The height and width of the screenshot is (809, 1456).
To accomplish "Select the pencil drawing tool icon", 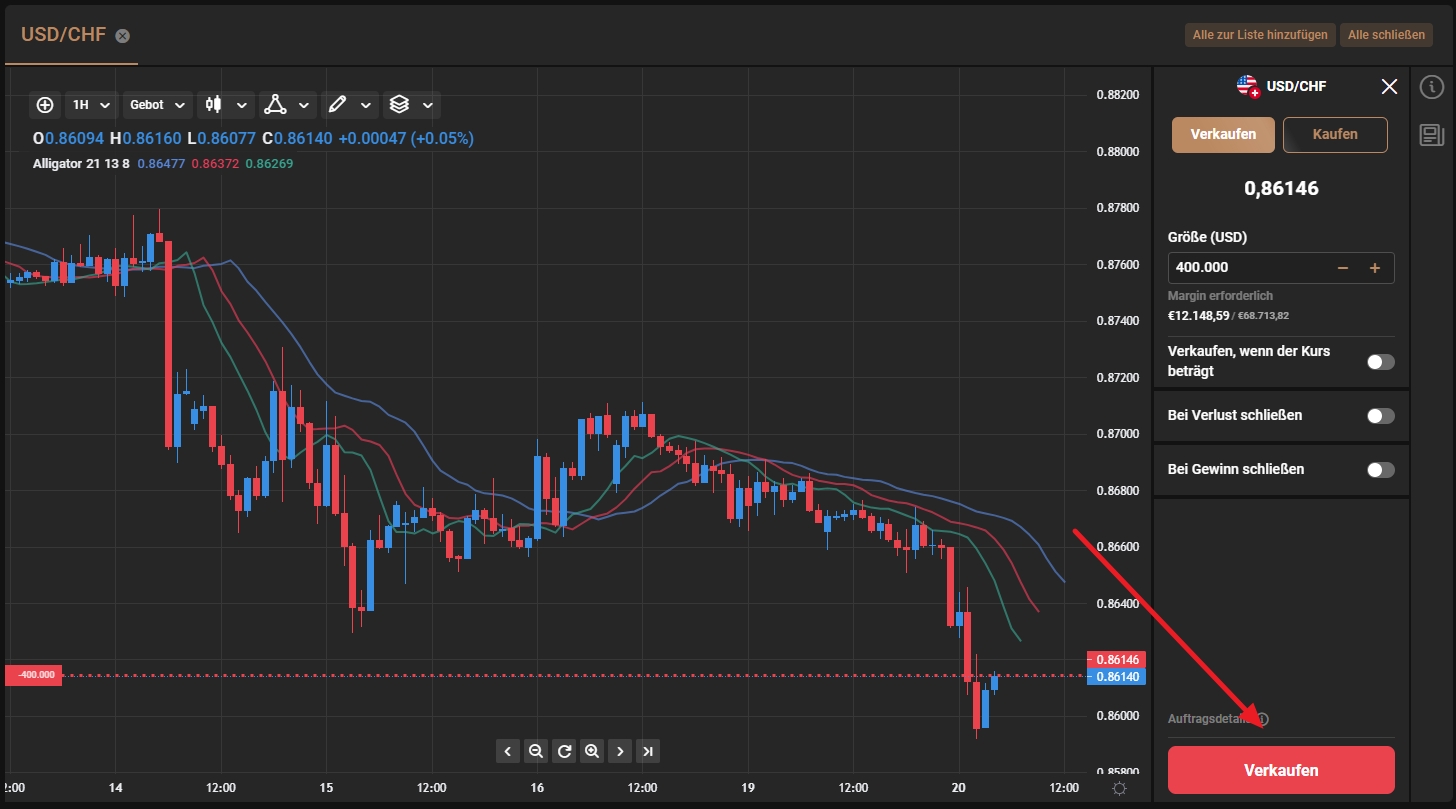I will [x=337, y=104].
